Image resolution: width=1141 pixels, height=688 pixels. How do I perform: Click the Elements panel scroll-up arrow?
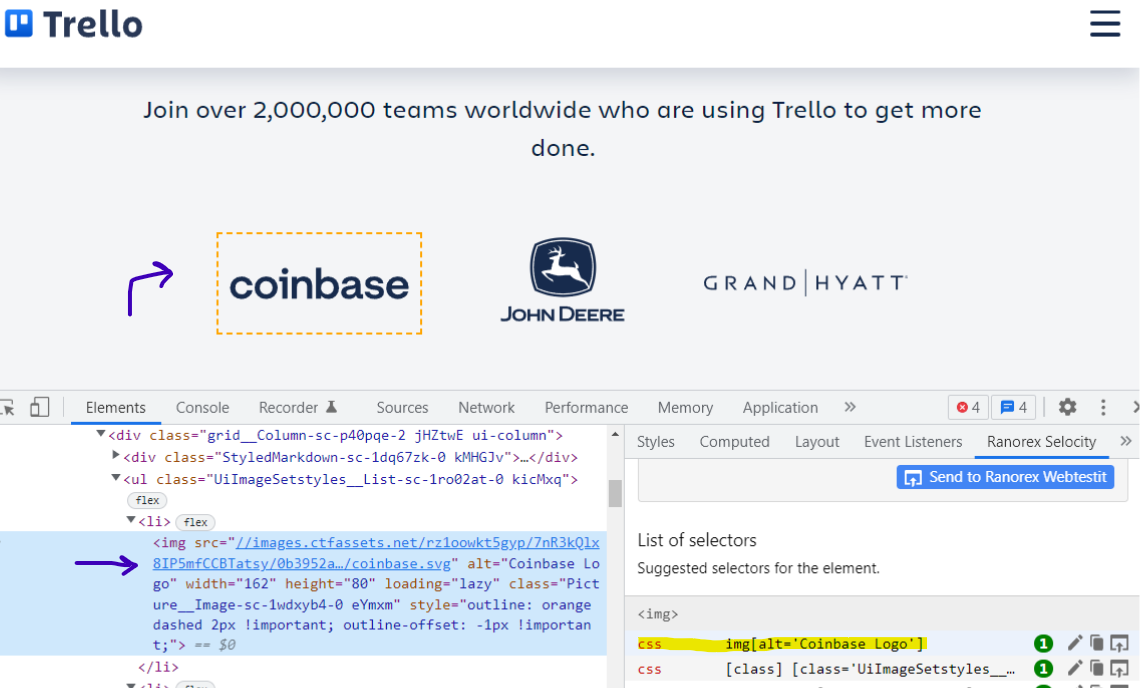tap(615, 435)
